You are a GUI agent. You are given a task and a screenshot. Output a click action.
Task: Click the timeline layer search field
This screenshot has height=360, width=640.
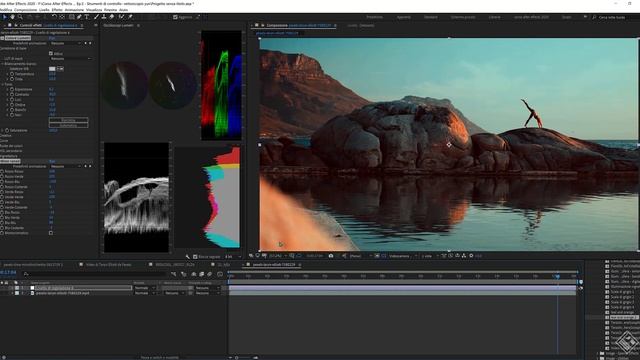pyautogui.click(x=95, y=274)
